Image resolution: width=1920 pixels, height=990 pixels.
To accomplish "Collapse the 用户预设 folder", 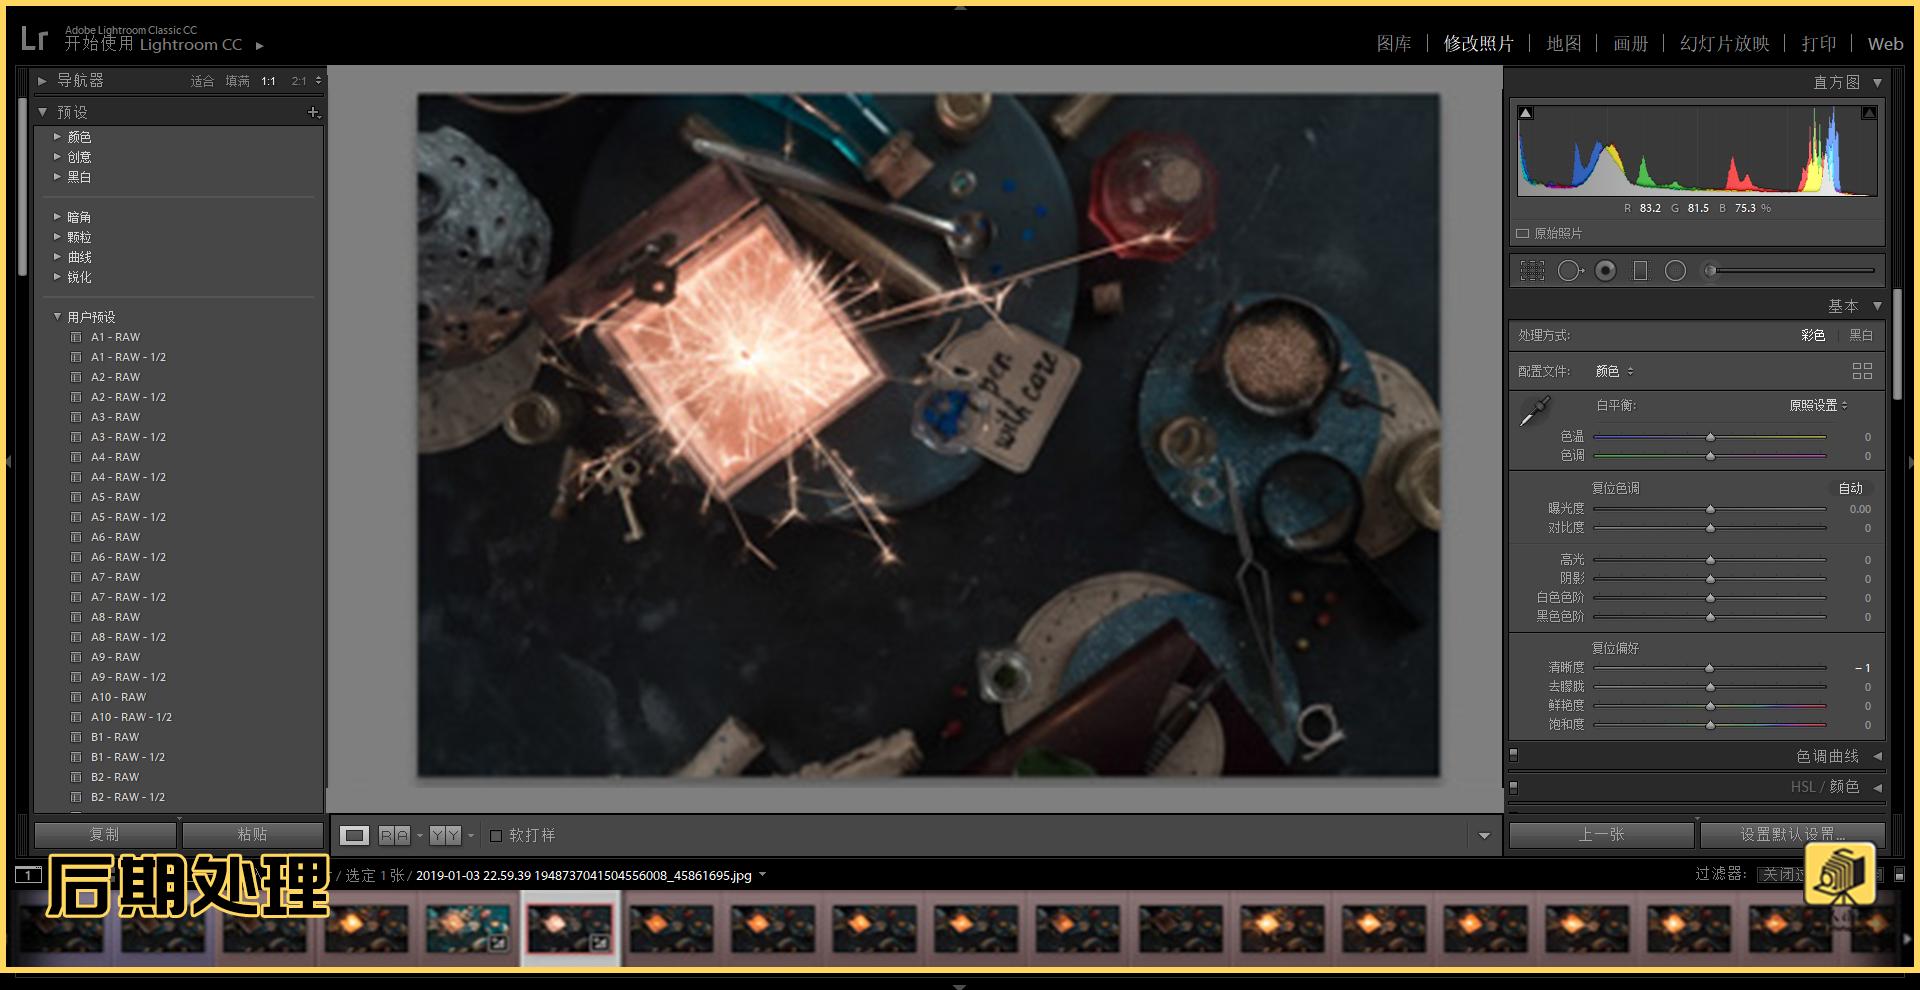I will [58, 317].
